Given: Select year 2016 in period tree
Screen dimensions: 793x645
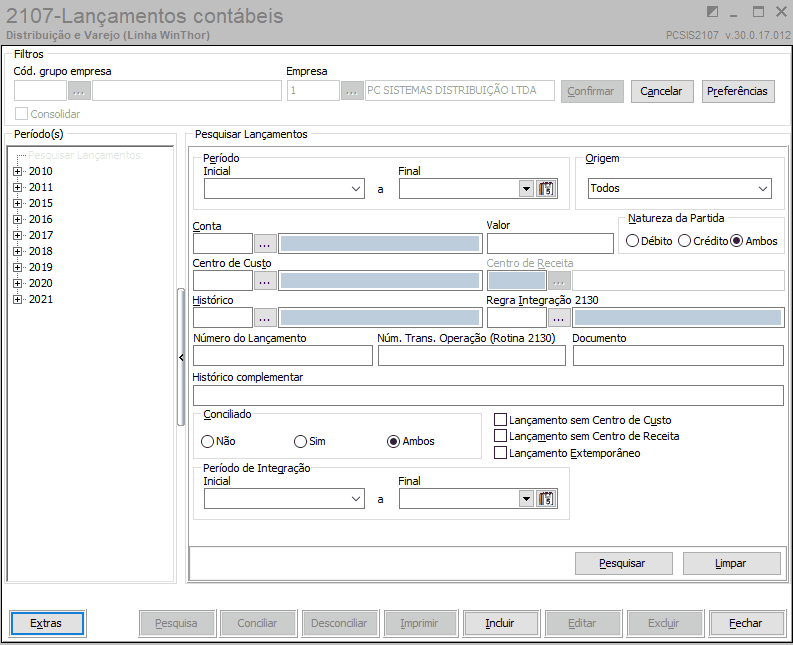Looking at the screenshot, I should pyautogui.click(x=40, y=219).
